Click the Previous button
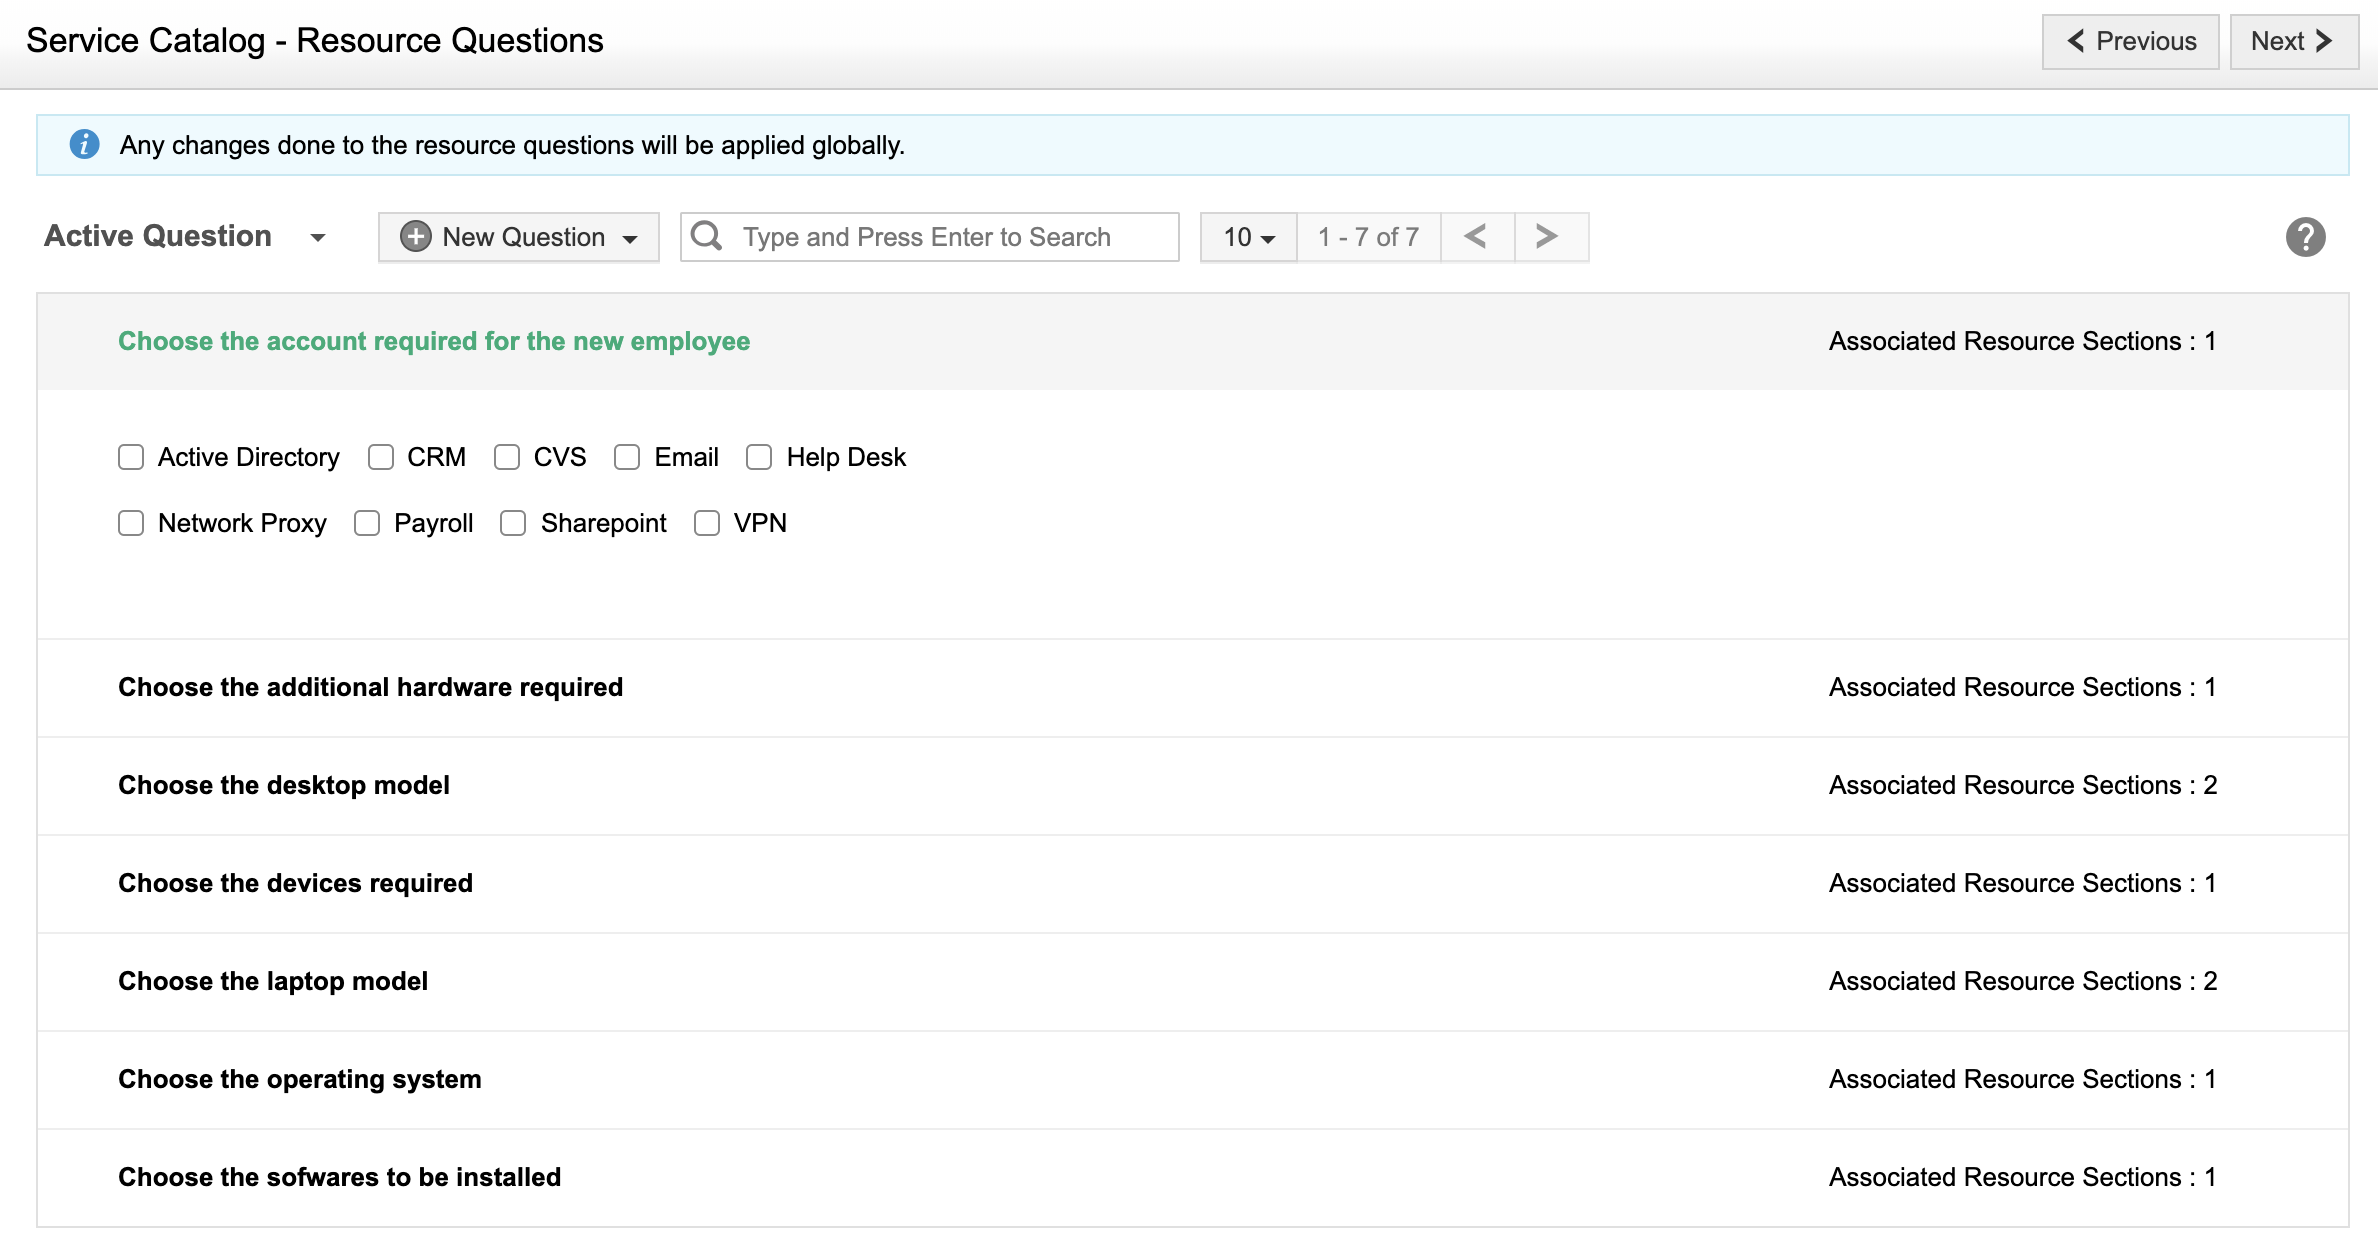Viewport: 2378px width, 1242px height. [2130, 41]
